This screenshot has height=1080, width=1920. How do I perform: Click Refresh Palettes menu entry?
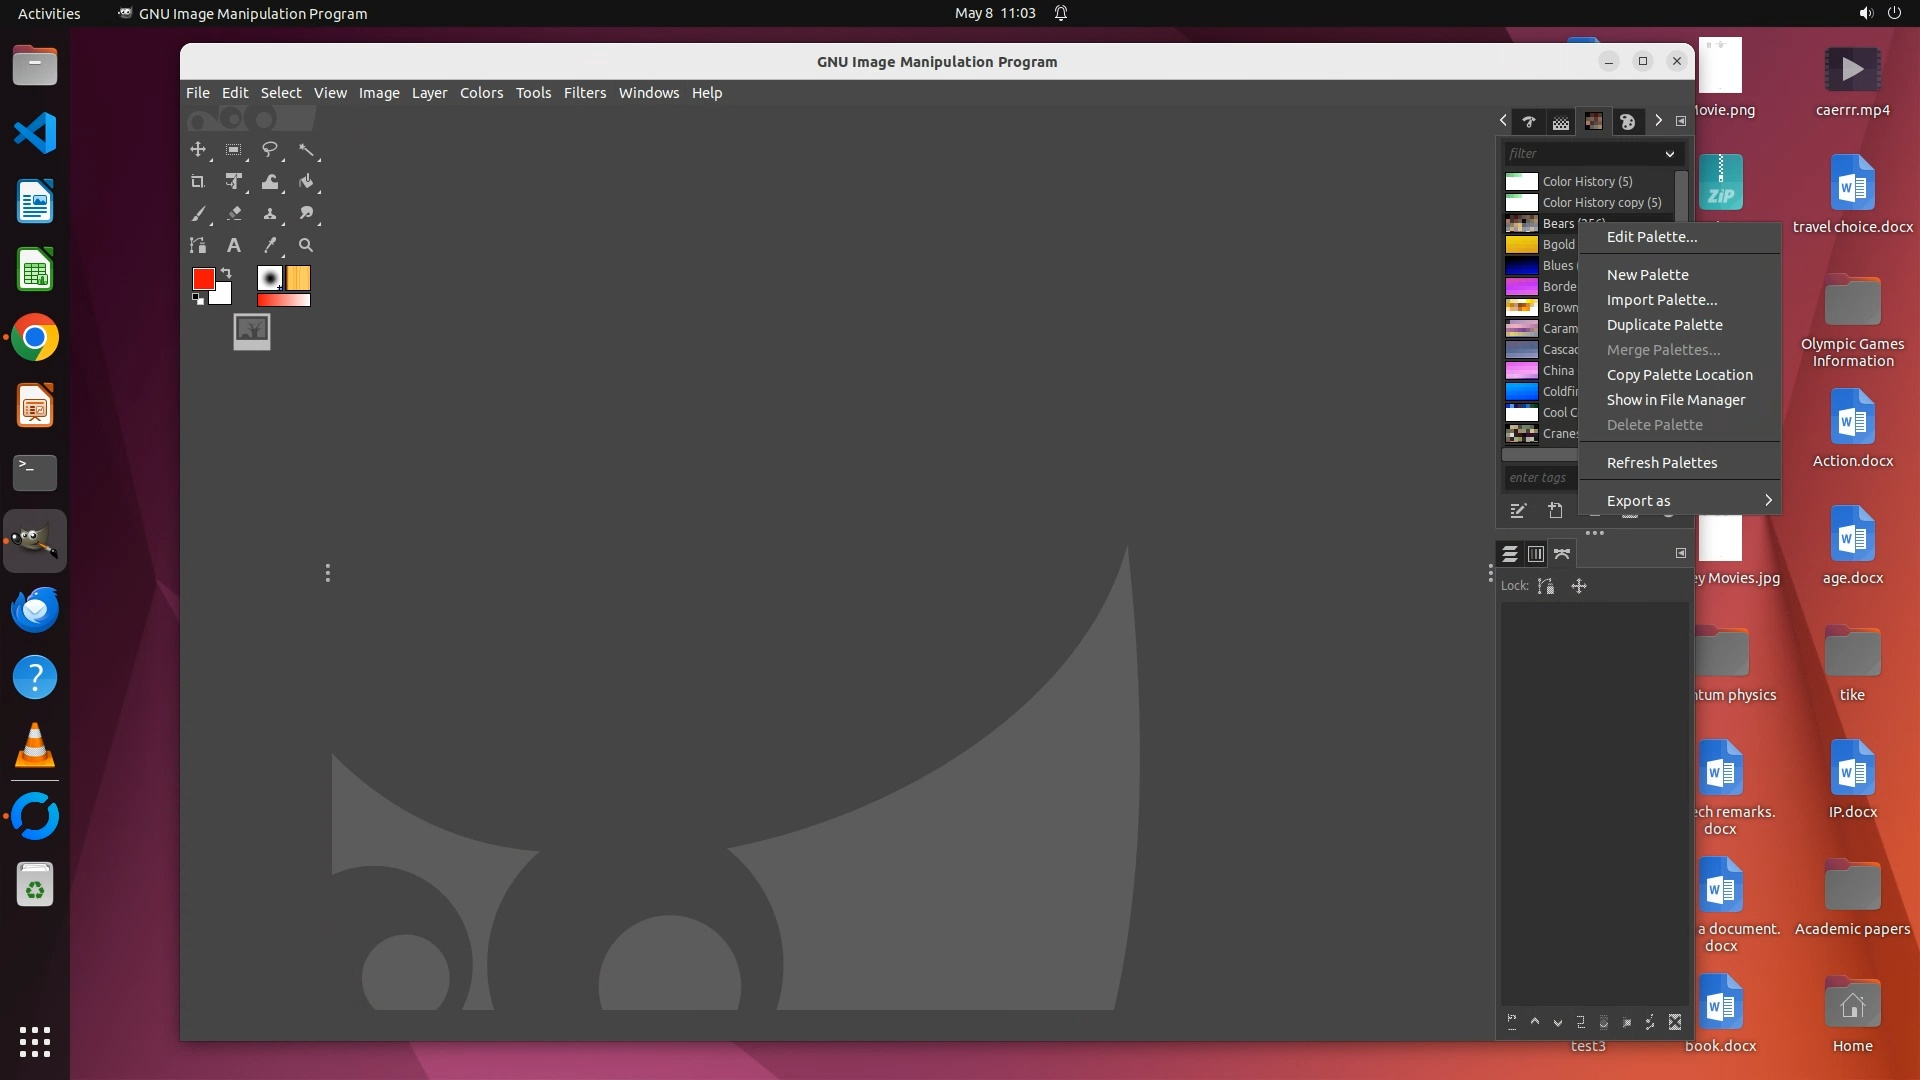tap(1661, 463)
